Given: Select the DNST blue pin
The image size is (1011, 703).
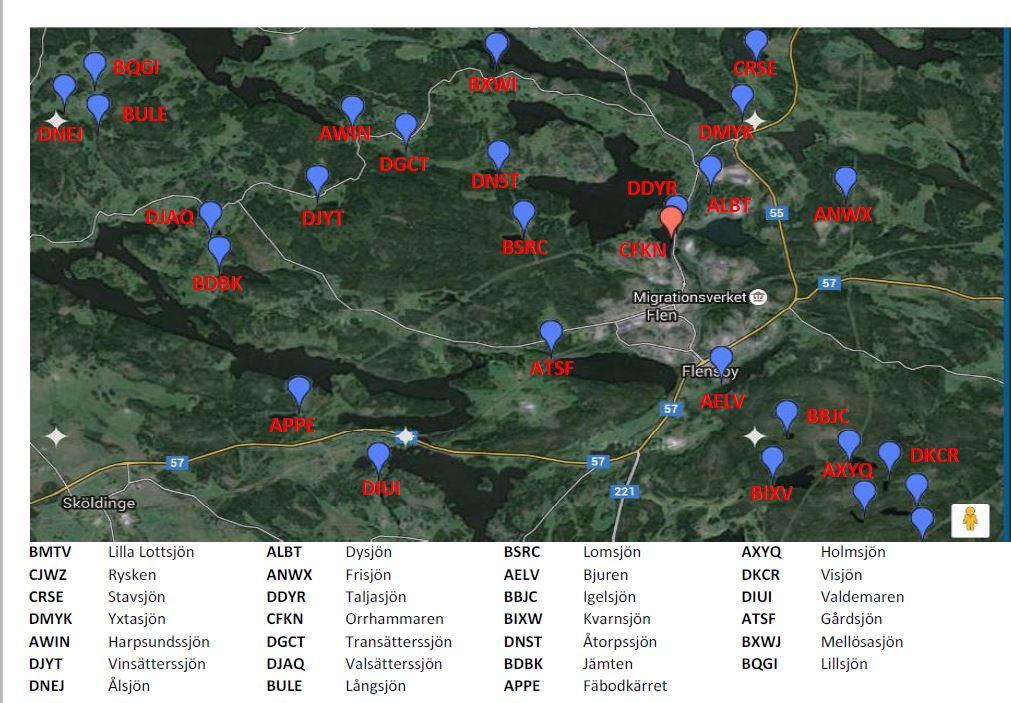Looking at the screenshot, I should [498, 155].
